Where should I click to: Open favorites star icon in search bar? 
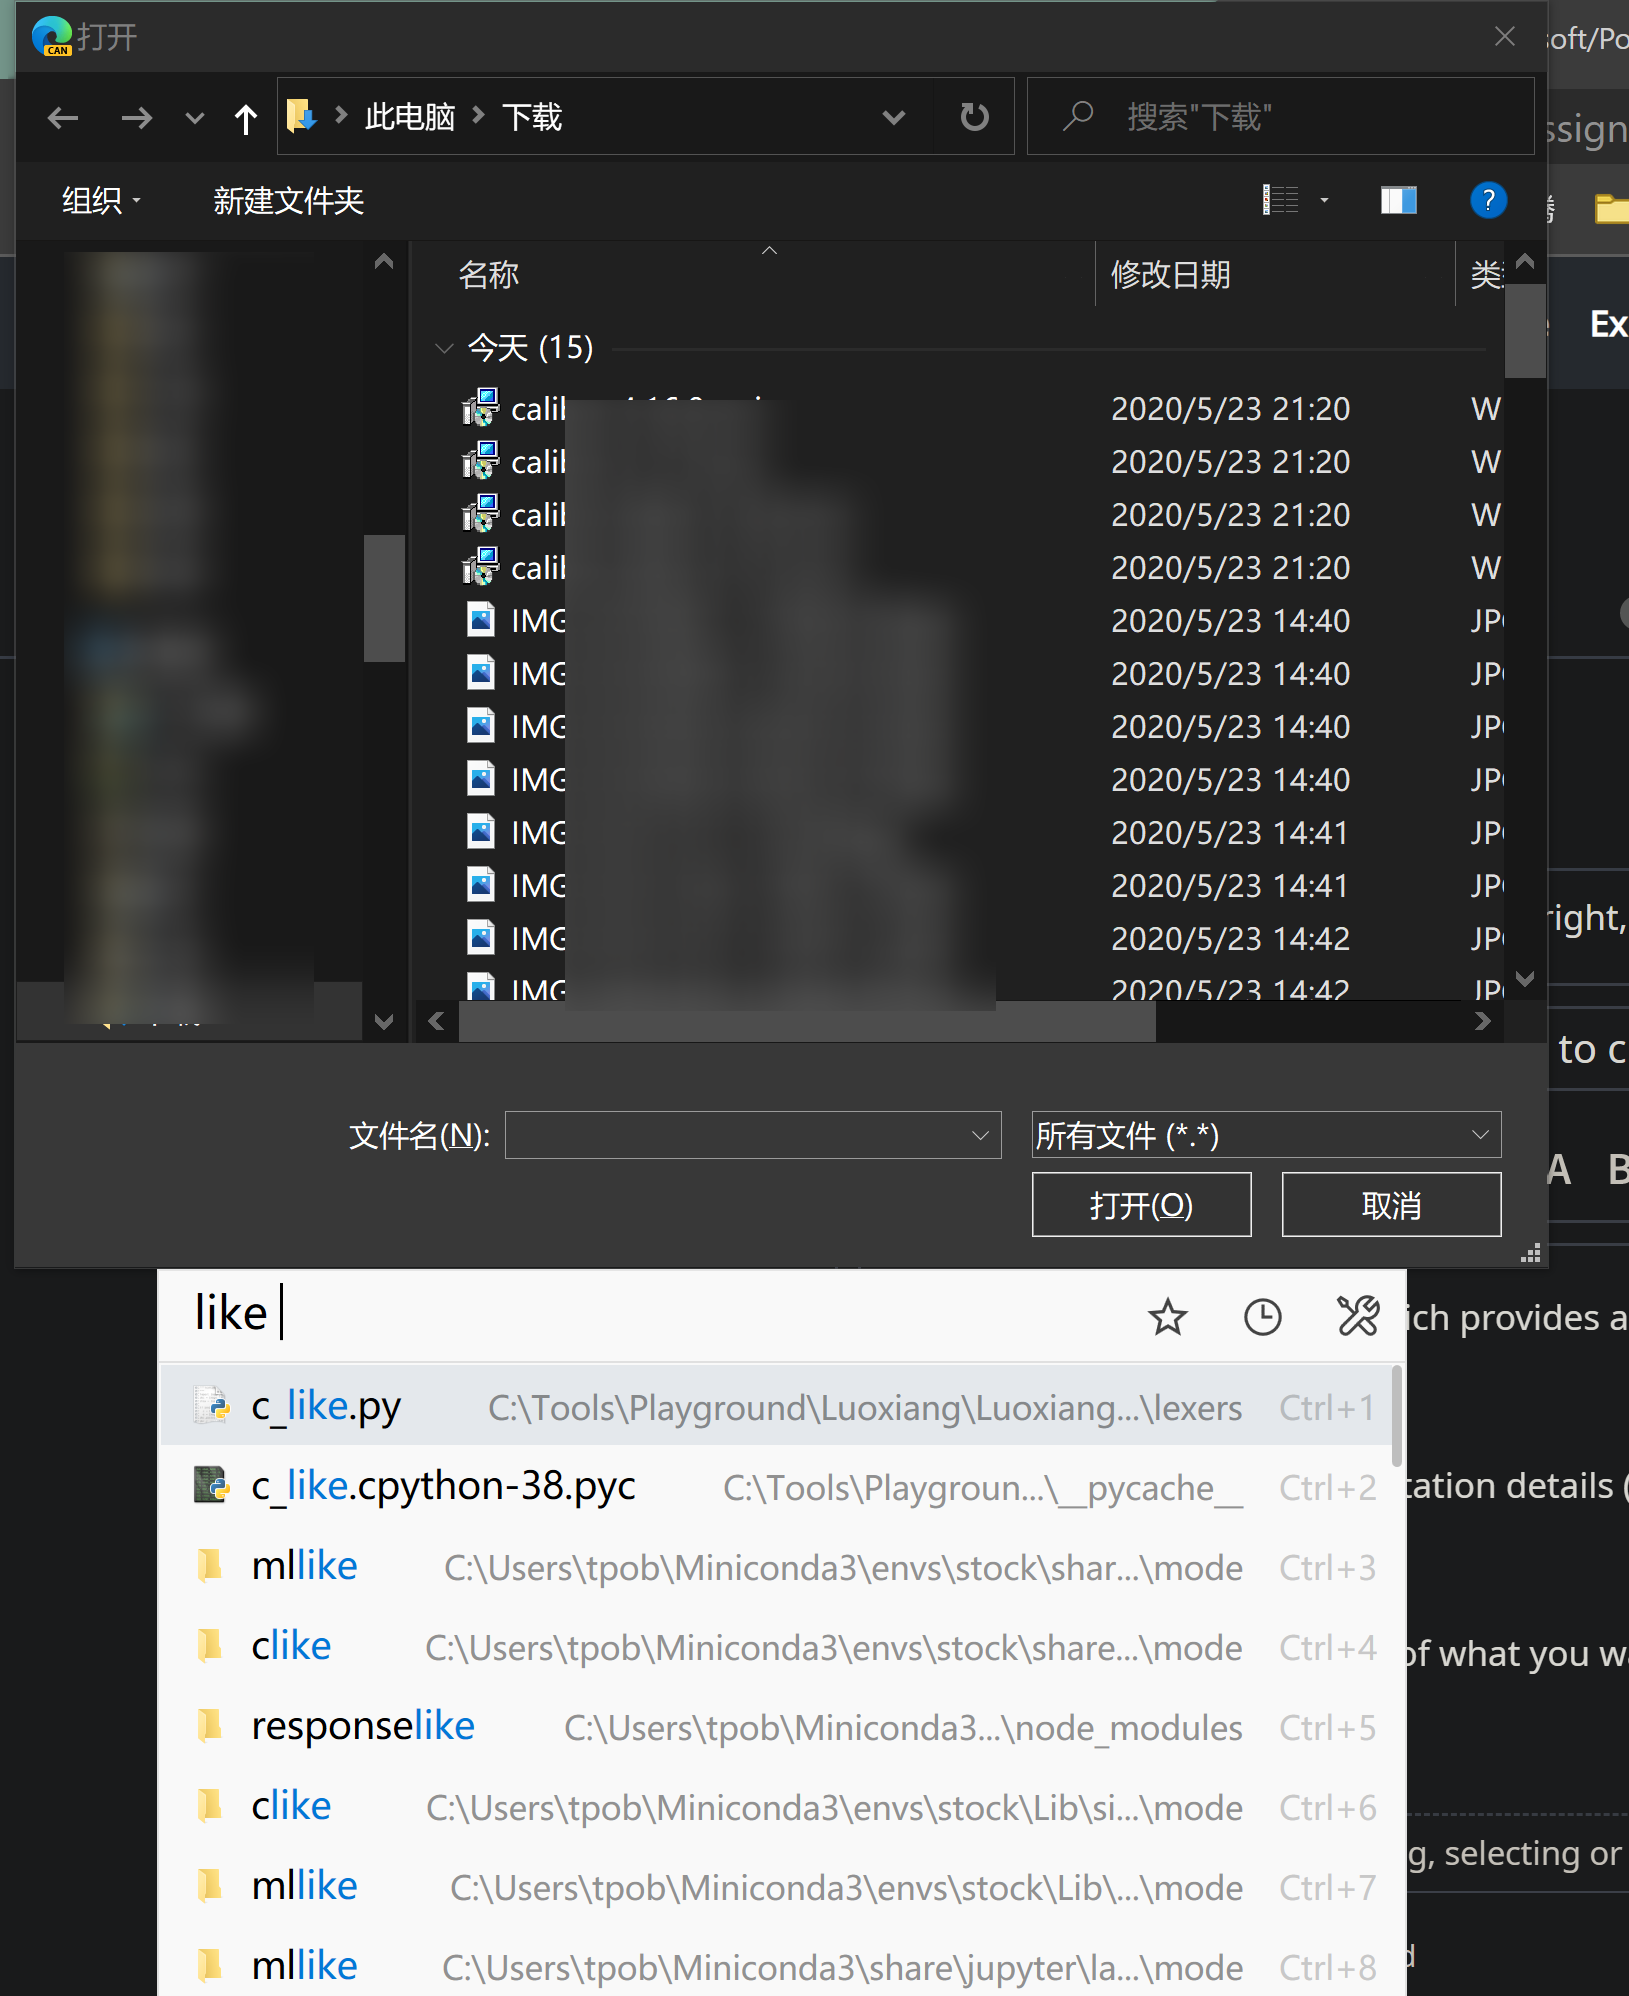click(1167, 1317)
